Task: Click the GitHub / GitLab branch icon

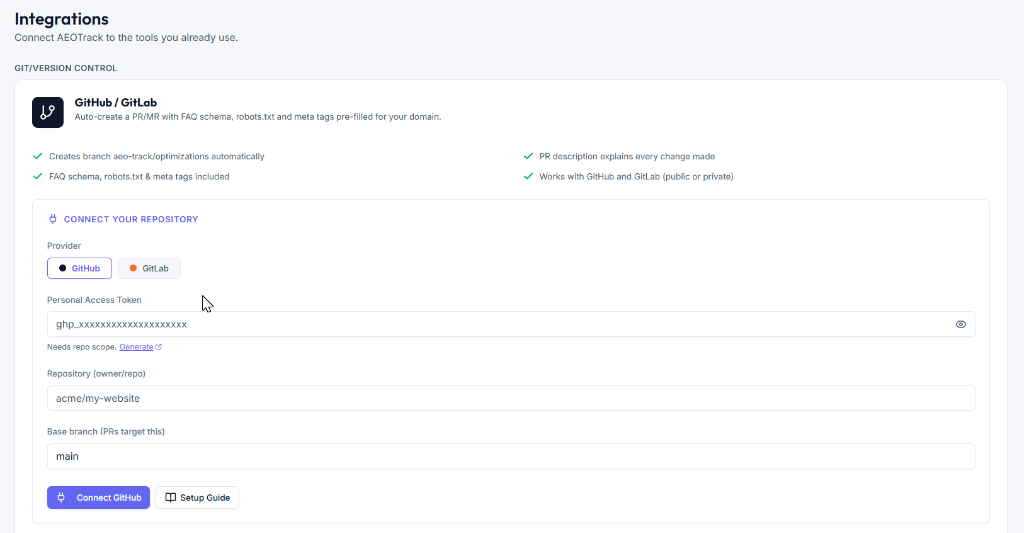Action: 48,112
